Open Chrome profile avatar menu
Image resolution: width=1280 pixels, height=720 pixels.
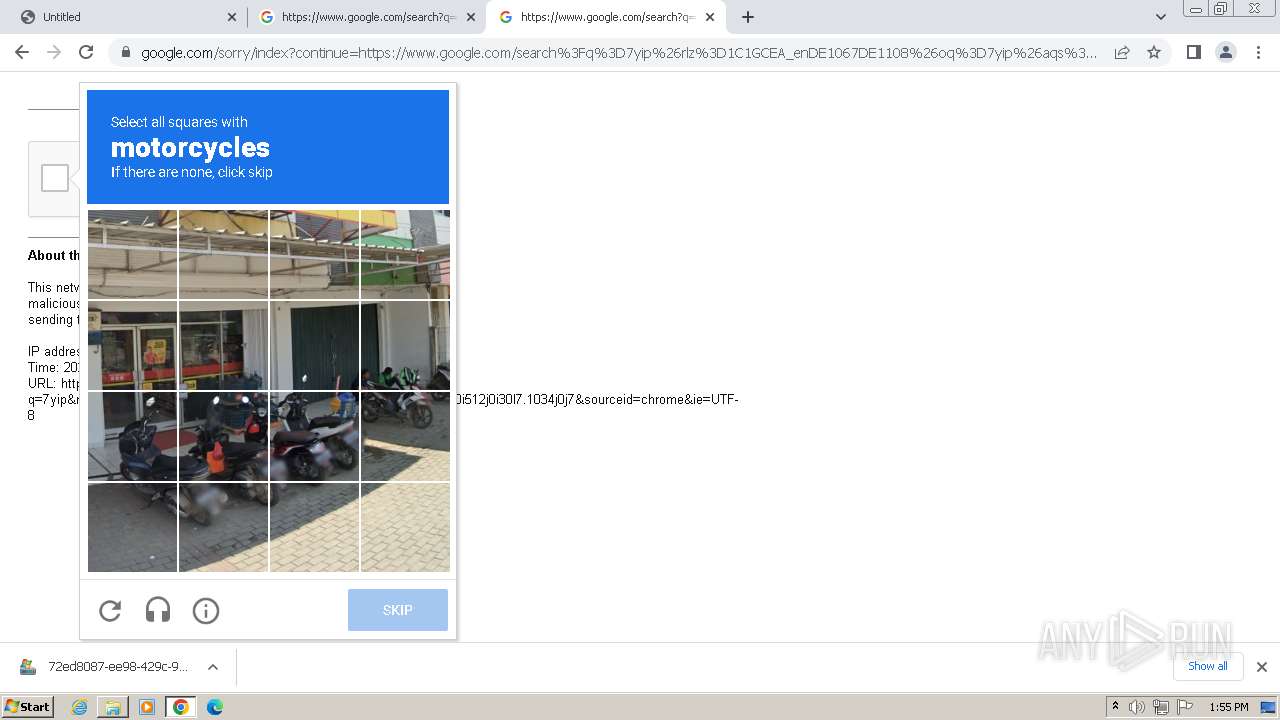tap(1226, 52)
